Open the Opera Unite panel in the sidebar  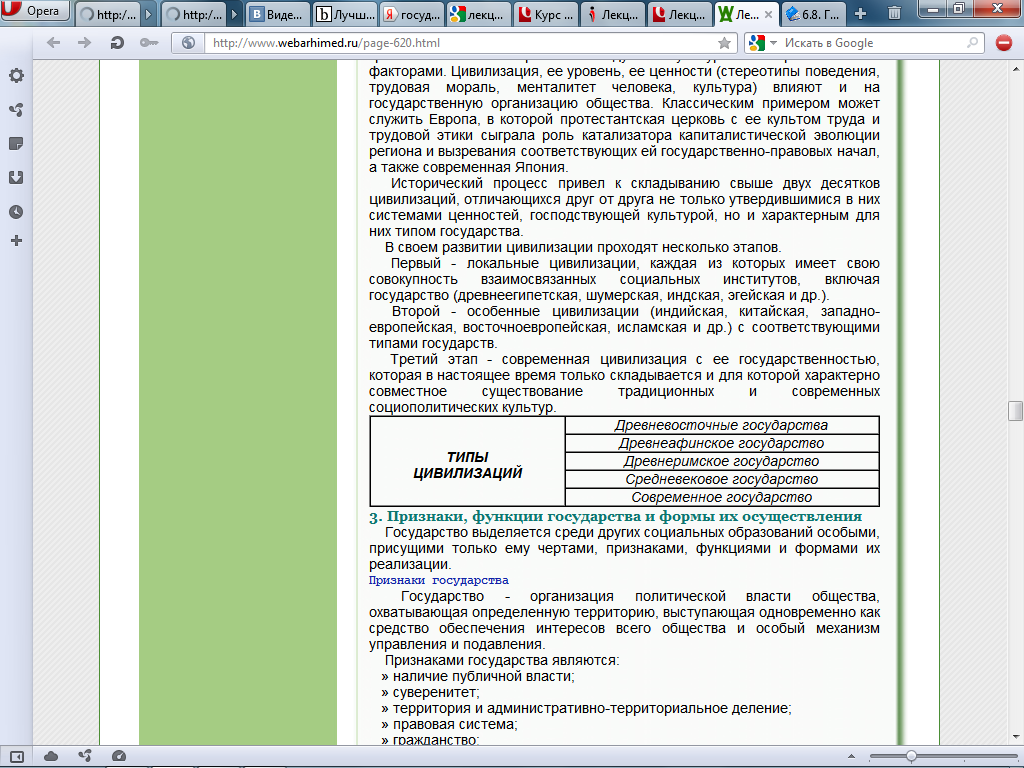pyautogui.click(x=16, y=110)
